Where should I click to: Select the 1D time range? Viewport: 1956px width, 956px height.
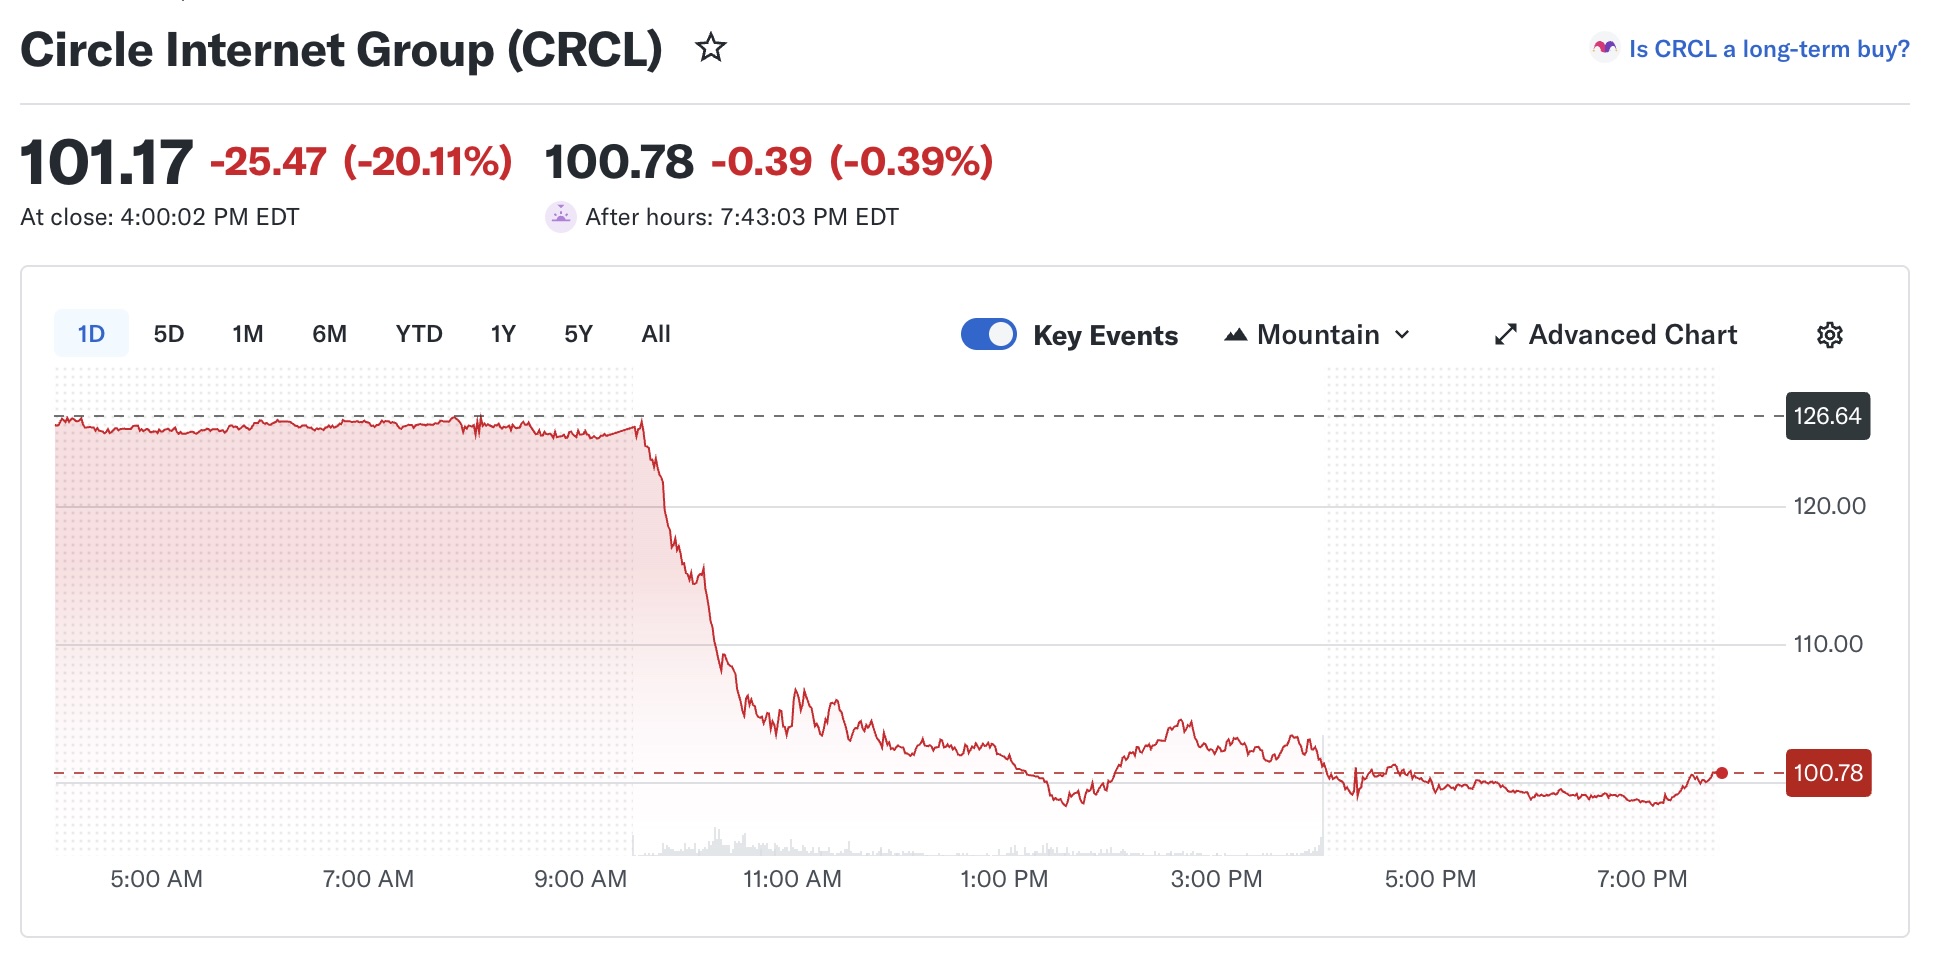pos(91,334)
